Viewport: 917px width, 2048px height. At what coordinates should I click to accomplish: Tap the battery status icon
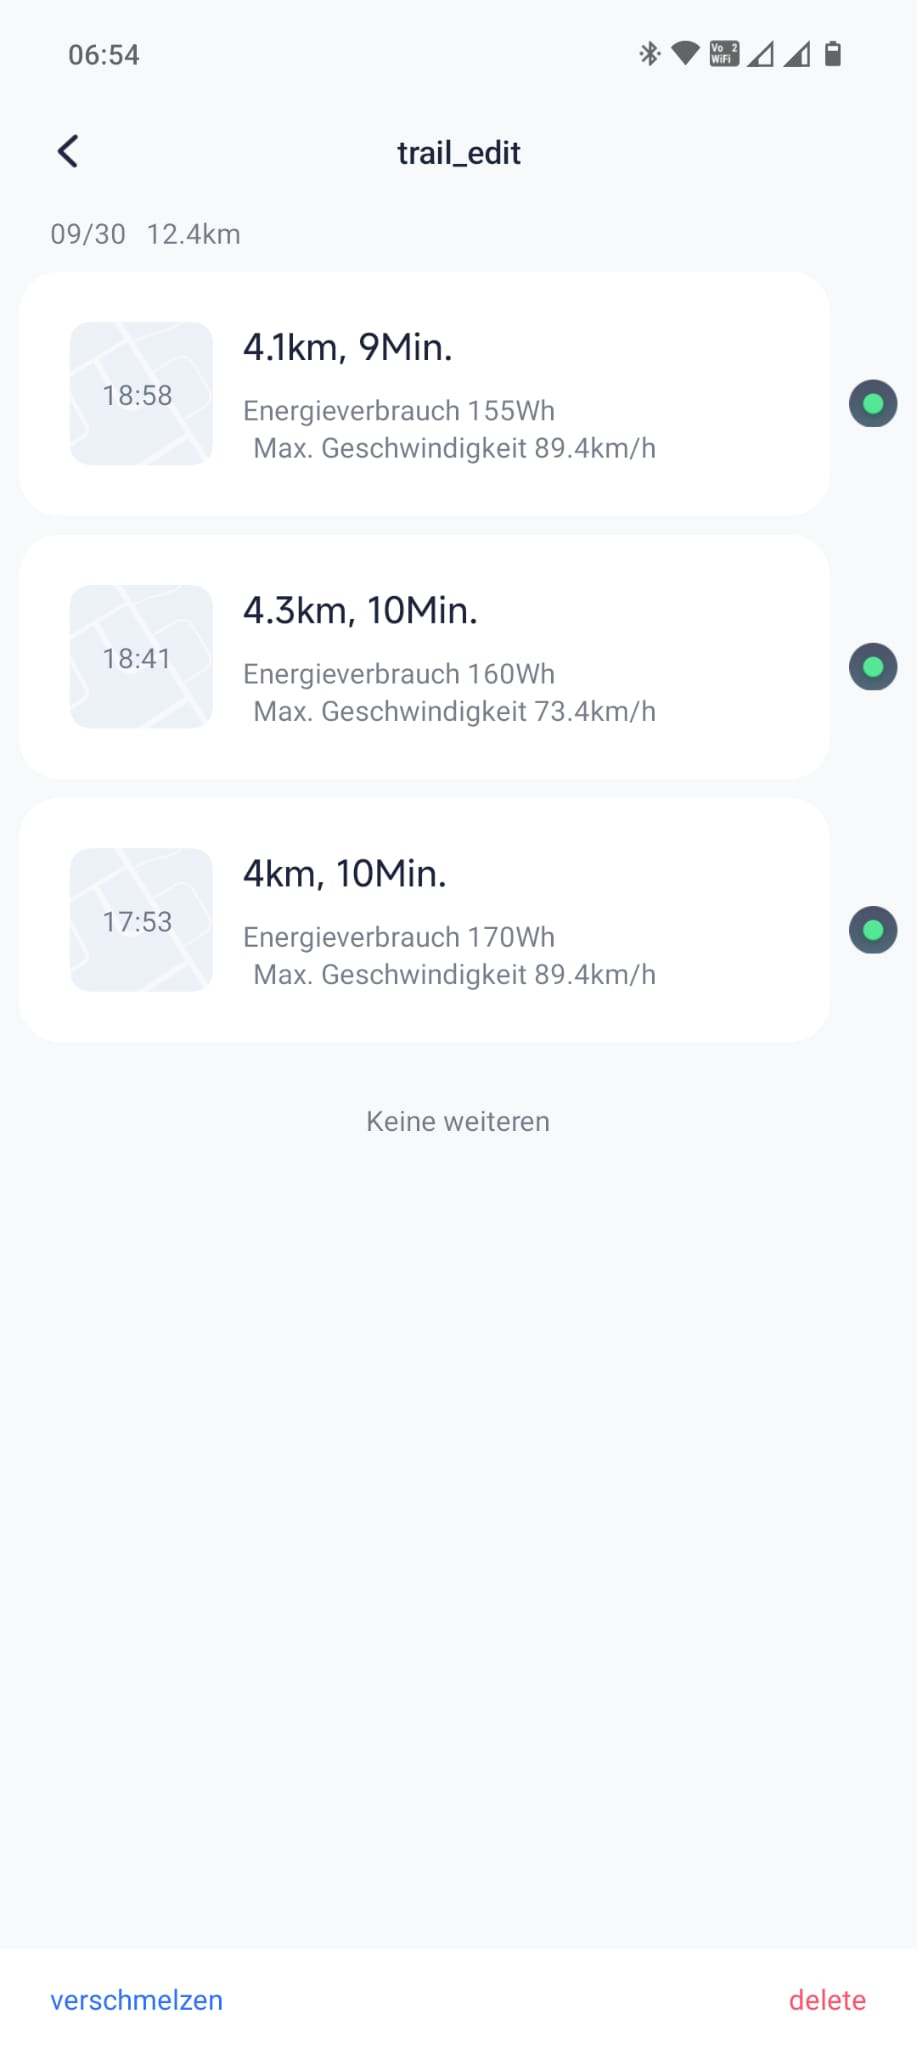(833, 54)
